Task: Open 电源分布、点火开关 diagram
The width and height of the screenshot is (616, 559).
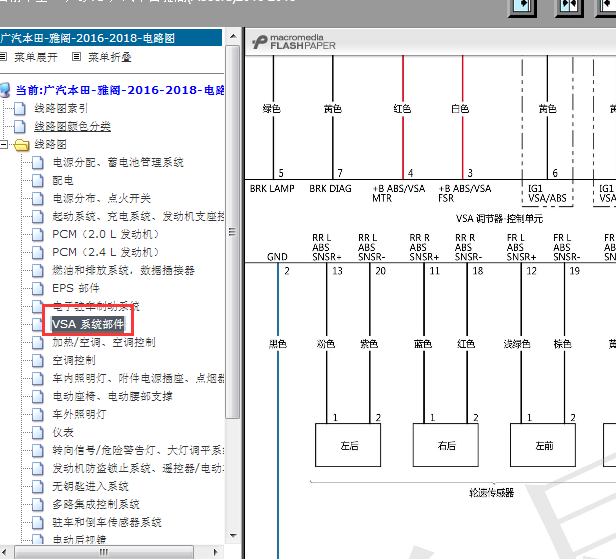Action: [102, 198]
